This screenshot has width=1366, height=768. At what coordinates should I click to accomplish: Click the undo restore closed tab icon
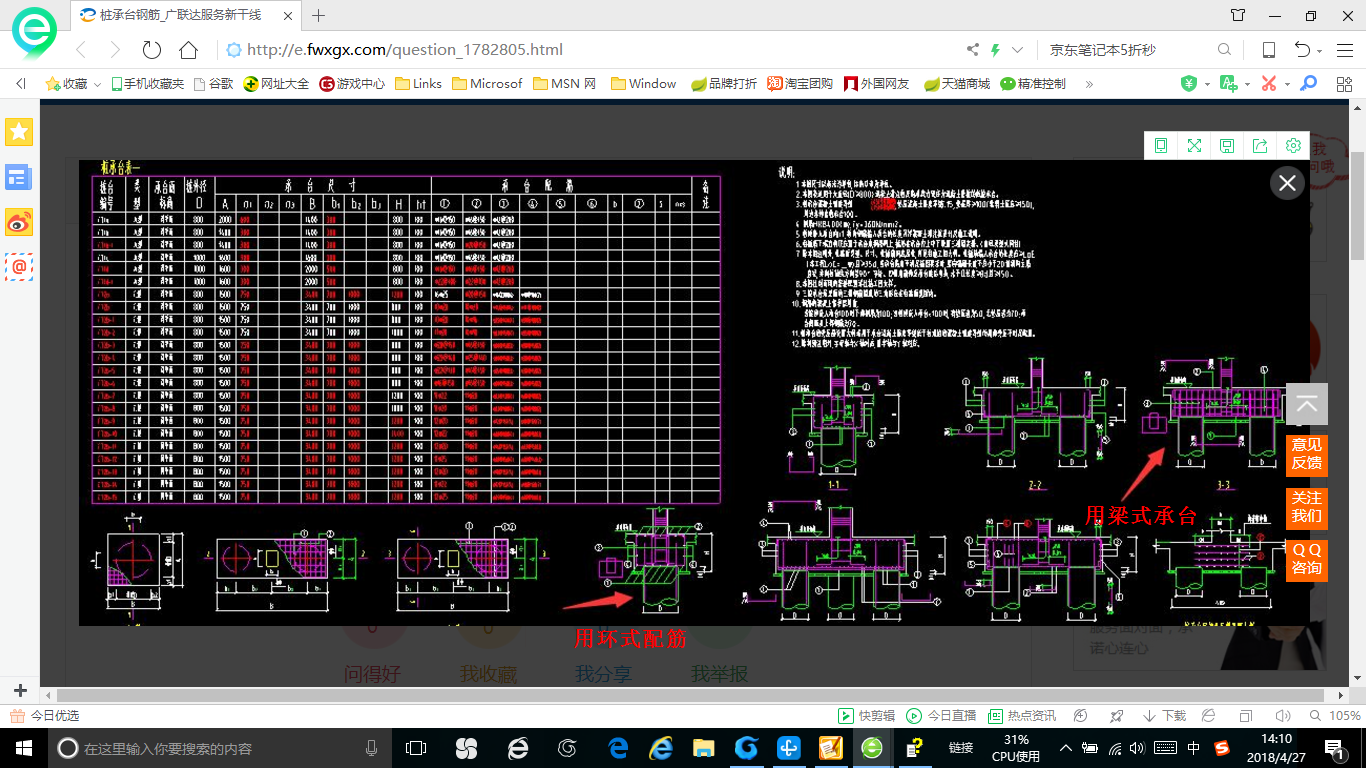[x=1302, y=50]
